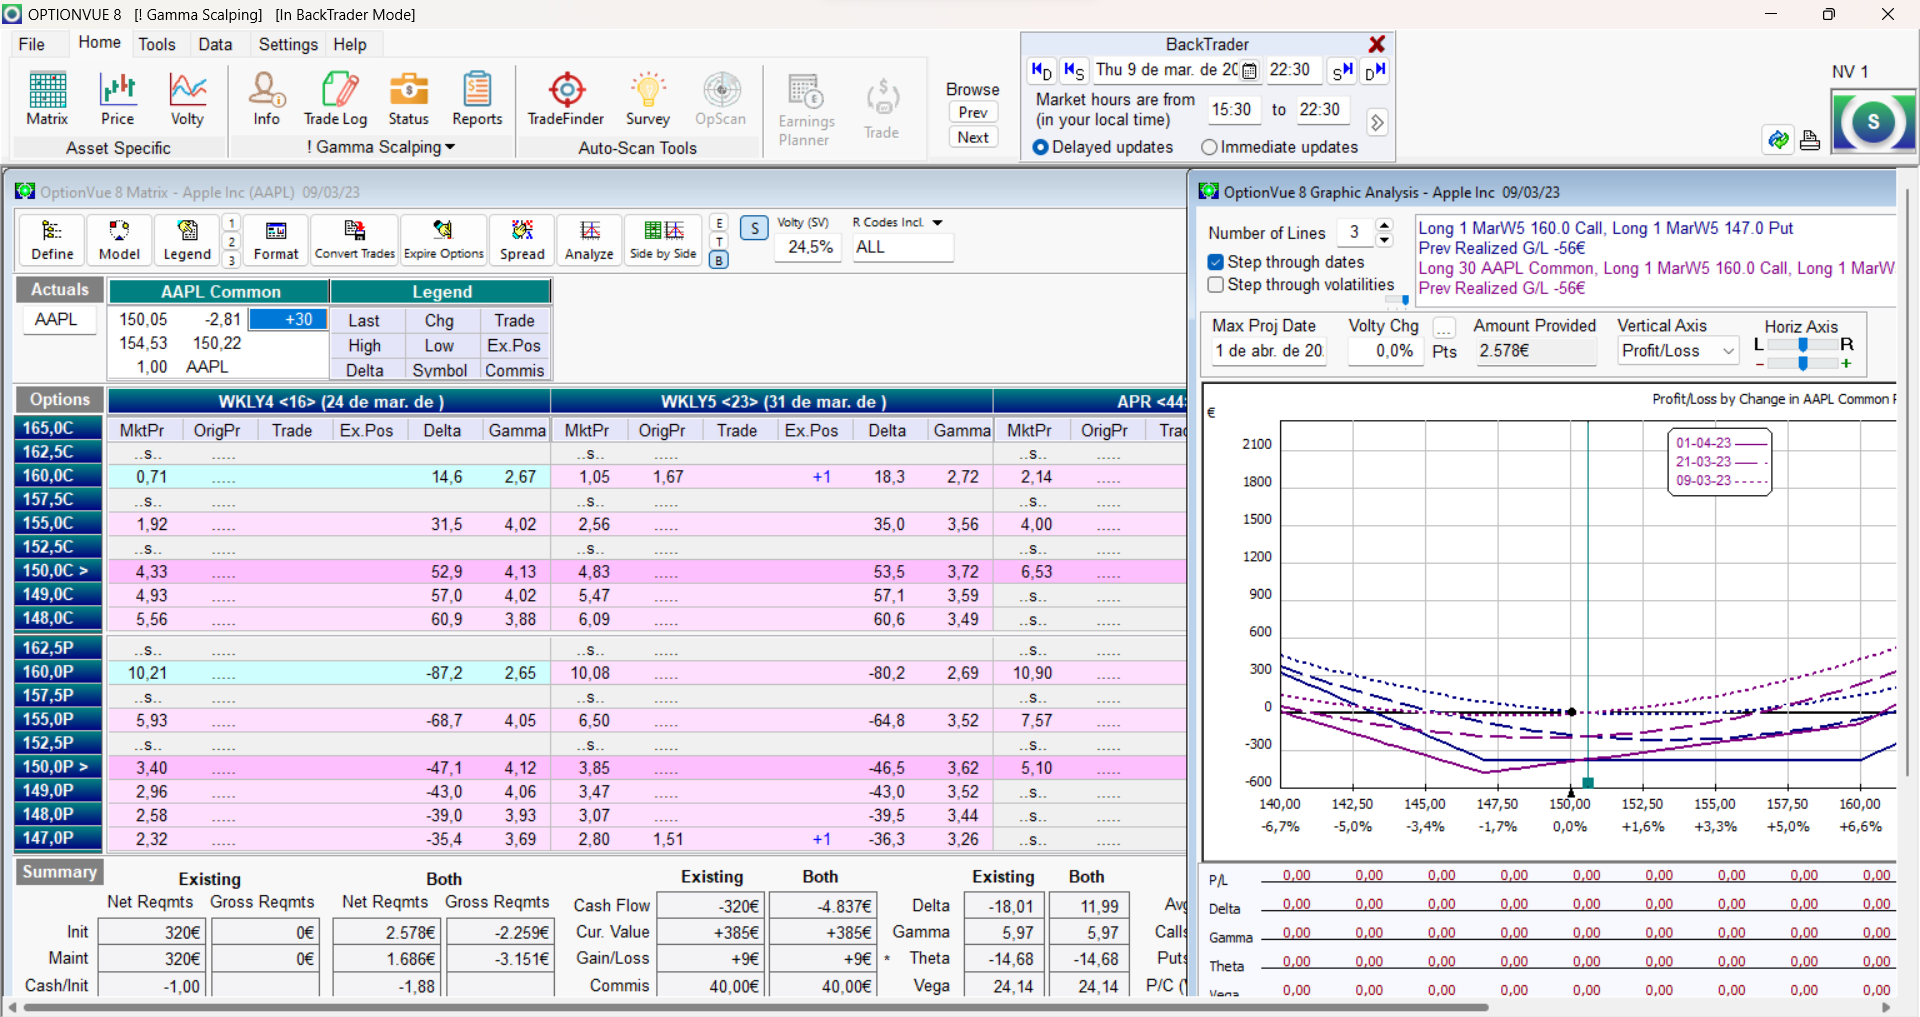Image resolution: width=1920 pixels, height=1017 pixels.
Task: Select the Delayed updates radio button
Action: [1040, 147]
